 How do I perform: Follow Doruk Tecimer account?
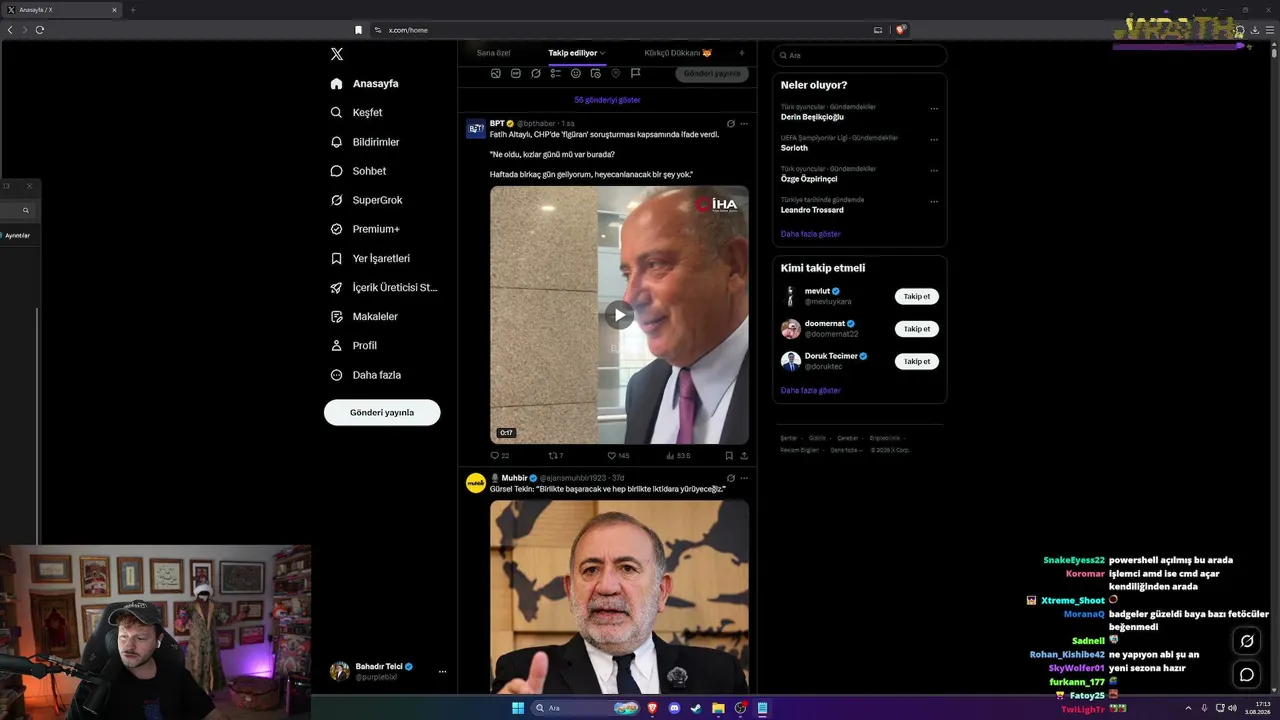pos(916,361)
